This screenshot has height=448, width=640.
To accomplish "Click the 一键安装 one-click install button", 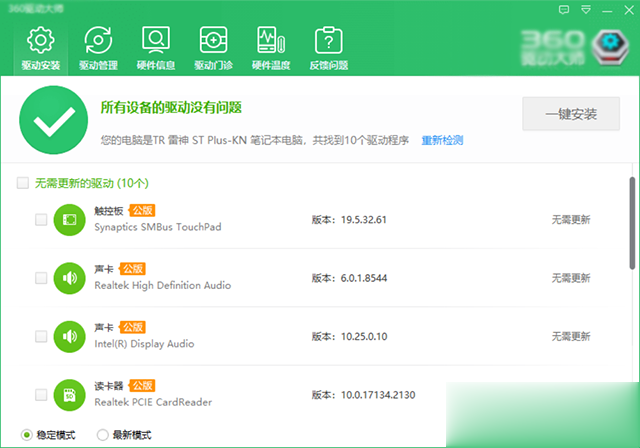I will 571,114.
